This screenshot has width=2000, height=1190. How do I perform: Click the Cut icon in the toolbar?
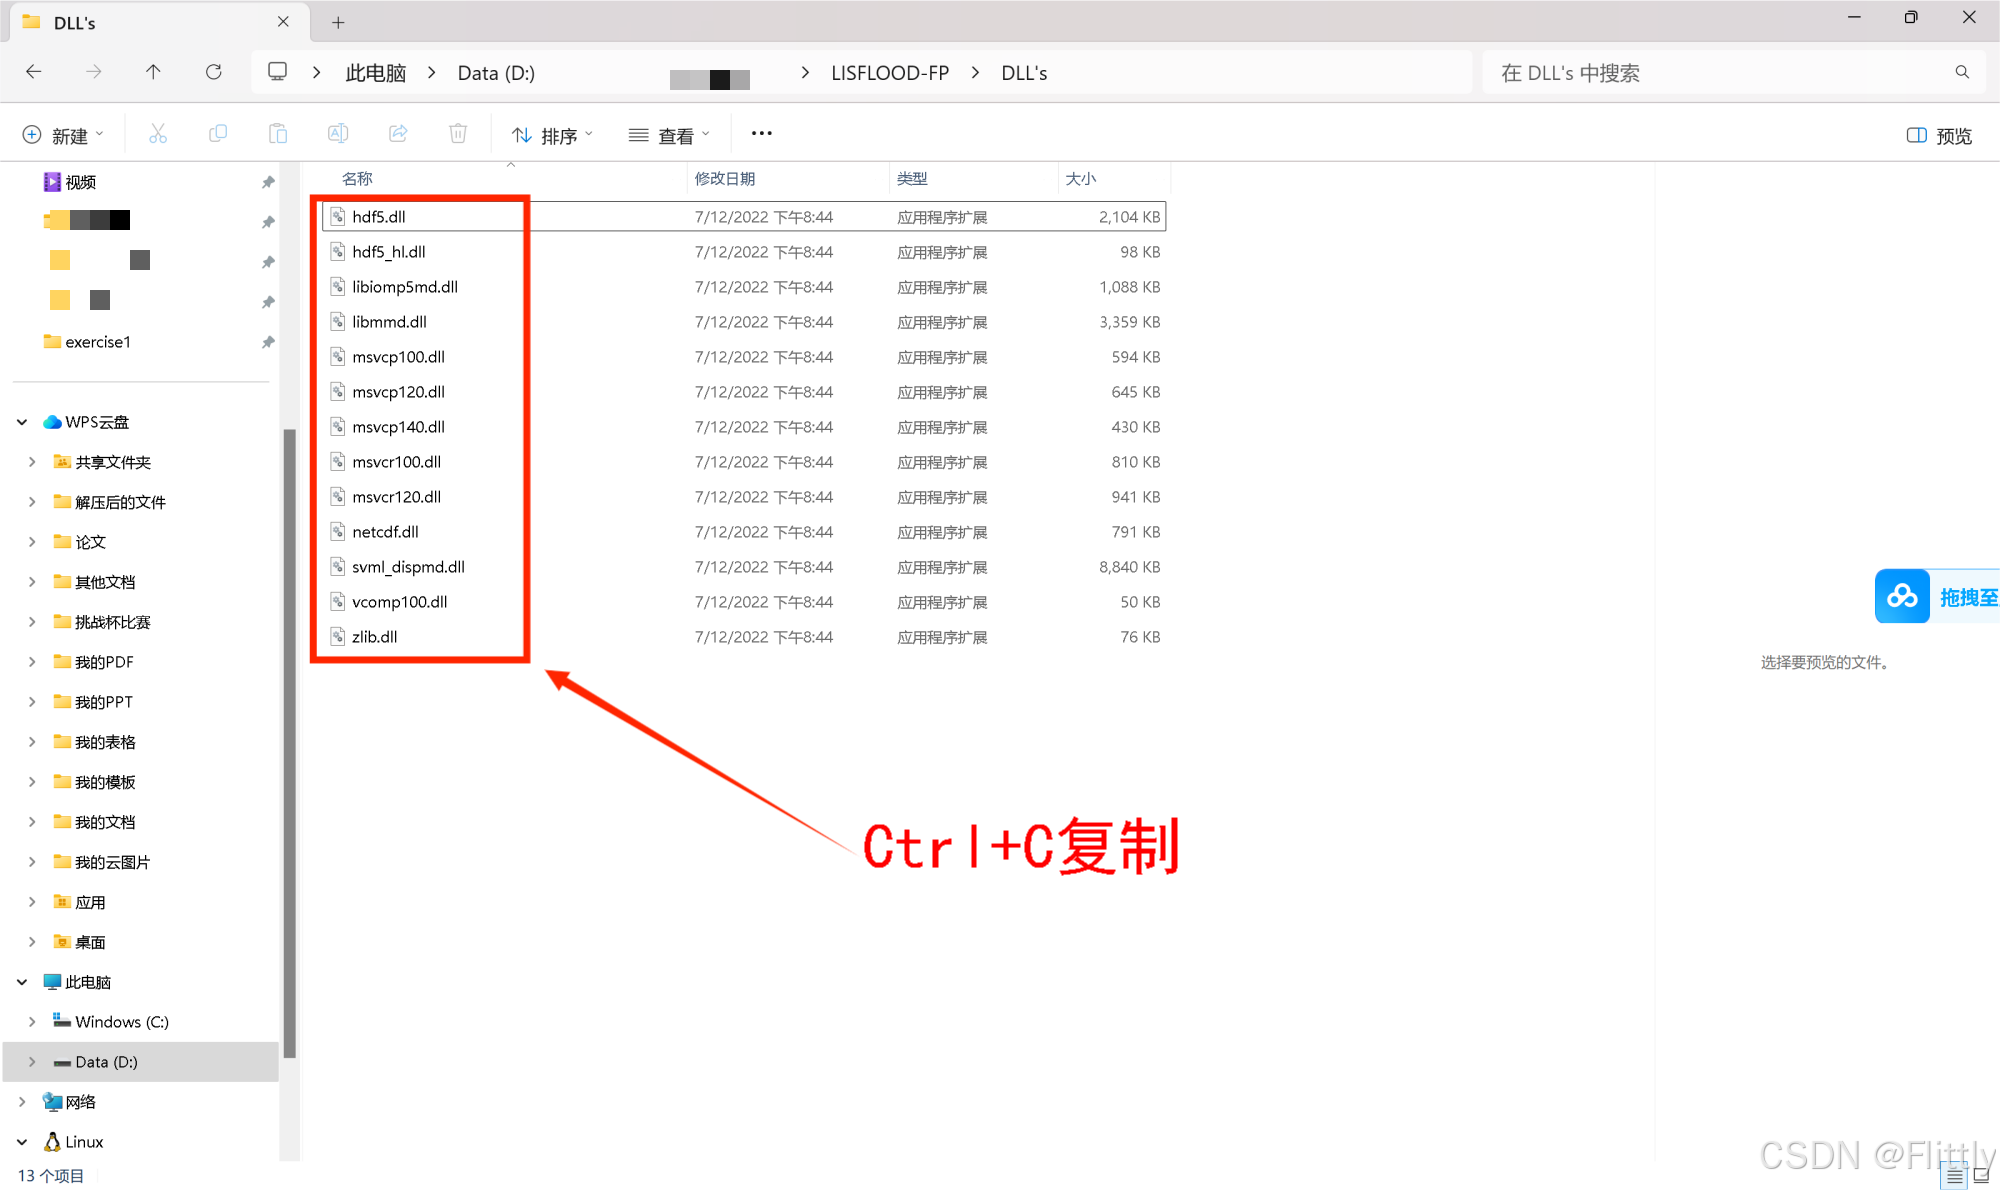(158, 133)
